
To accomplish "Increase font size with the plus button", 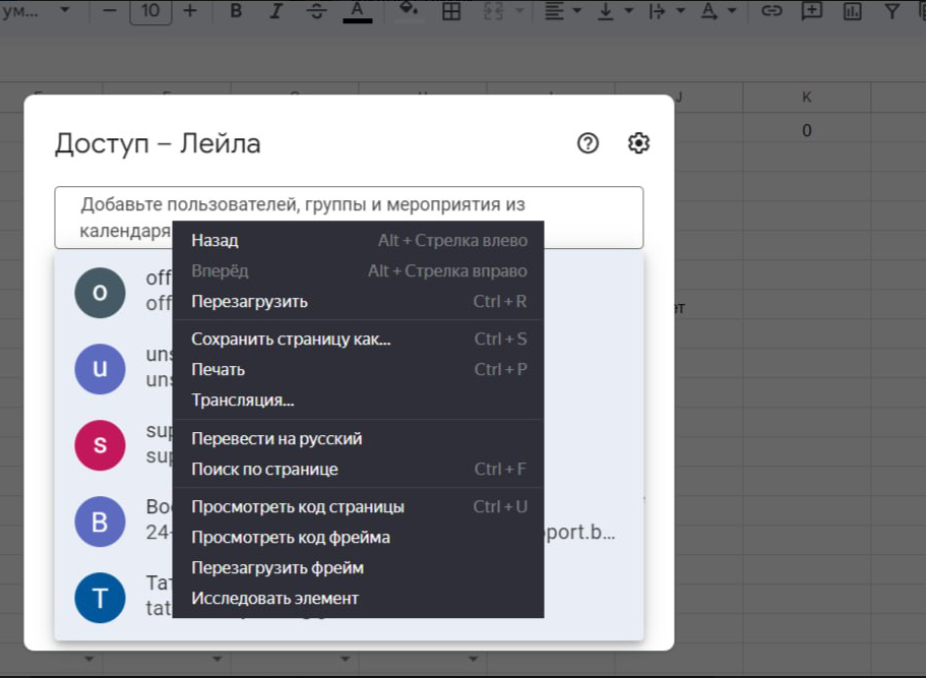I will coord(190,11).
